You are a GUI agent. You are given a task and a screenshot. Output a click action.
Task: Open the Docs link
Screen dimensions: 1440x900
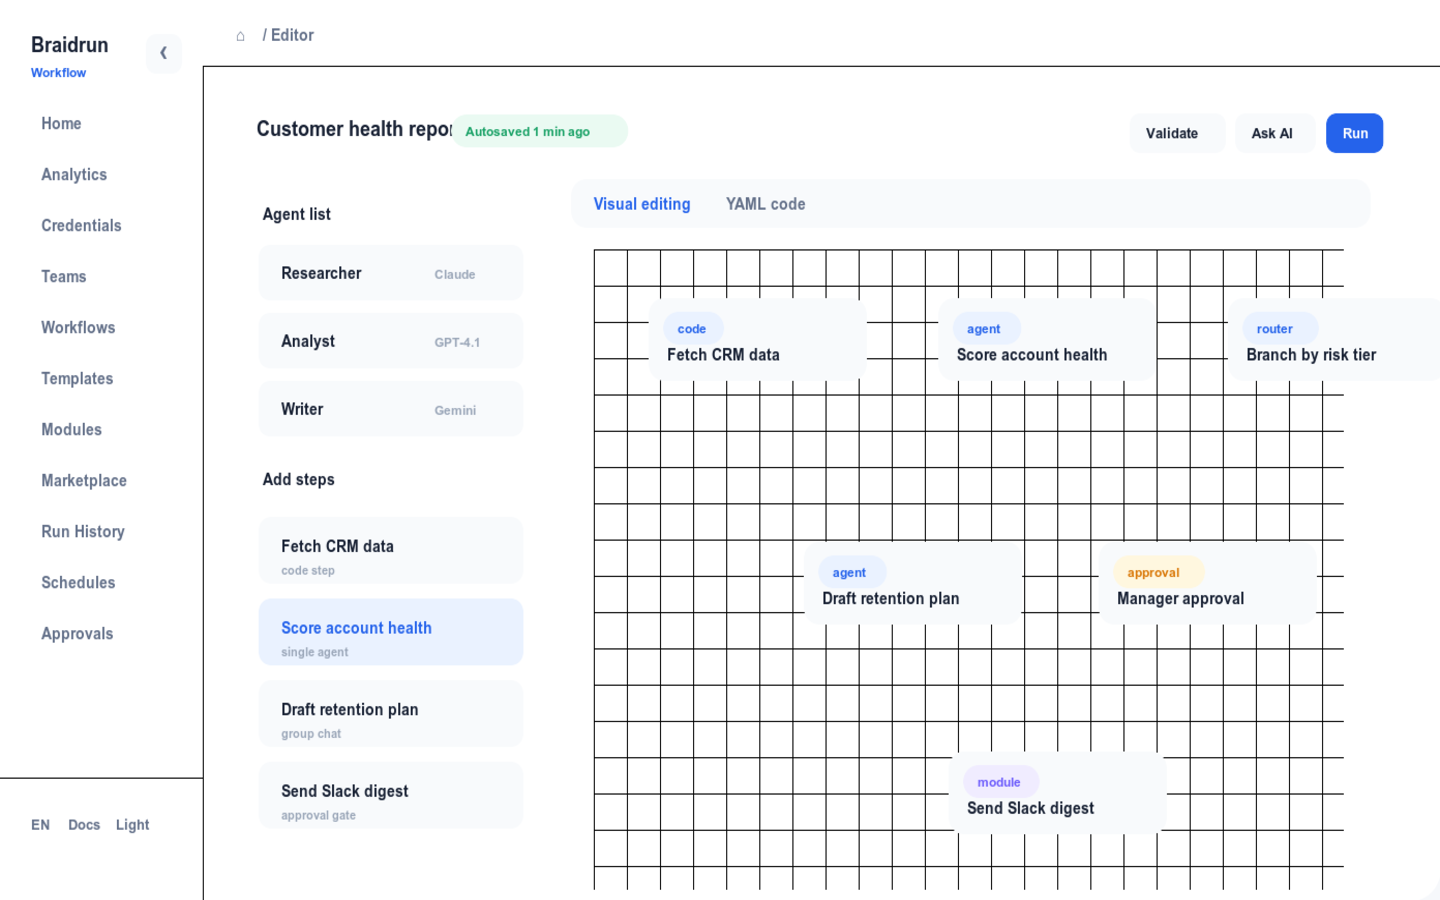coord(84,825)
